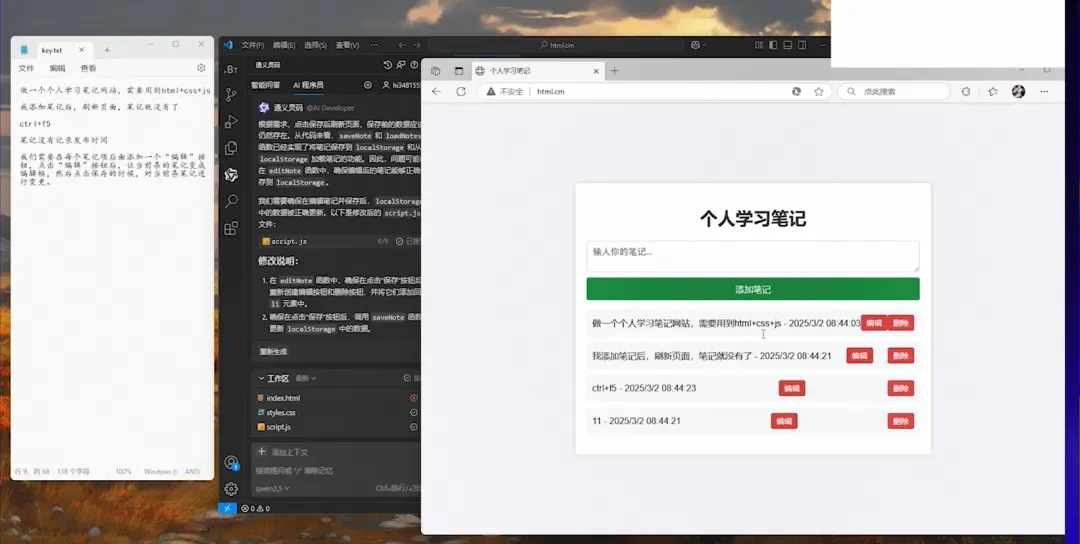This screenshot has height=544, width=1080.
Task: Close the key.txt Notepad tab
Action: 81,50
